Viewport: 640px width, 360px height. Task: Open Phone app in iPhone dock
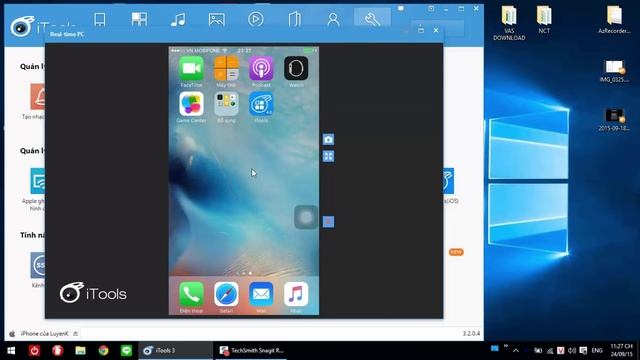191,294
